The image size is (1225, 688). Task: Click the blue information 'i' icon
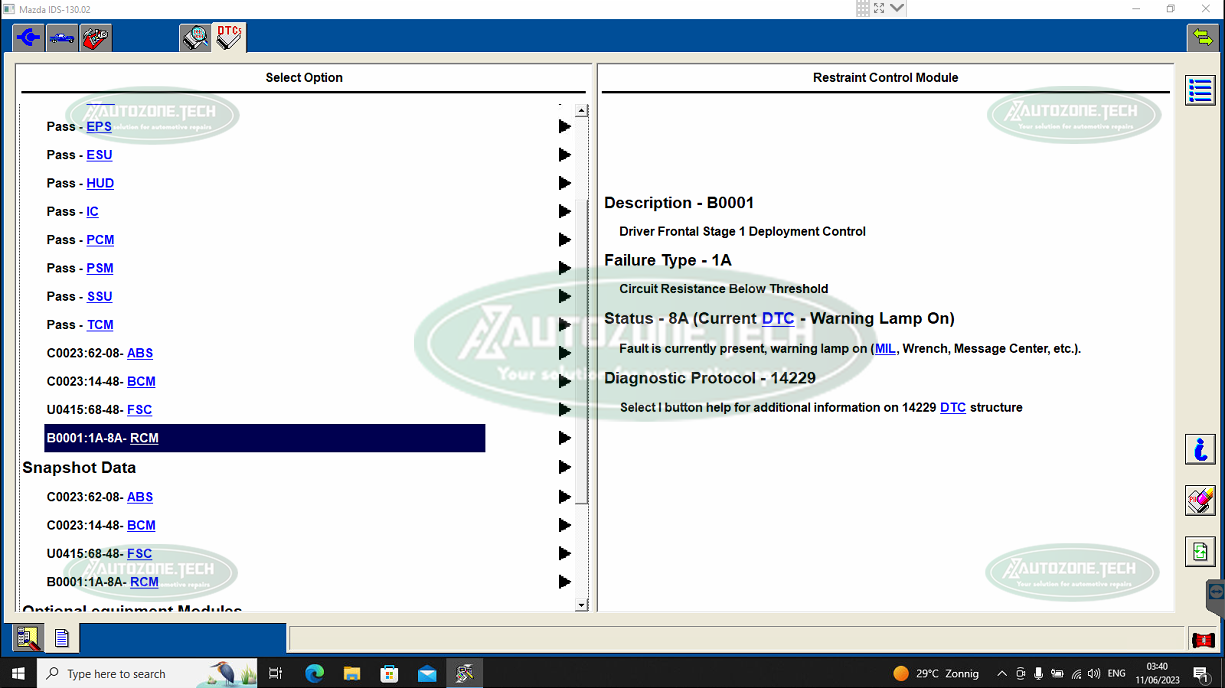click(1200, 449)
